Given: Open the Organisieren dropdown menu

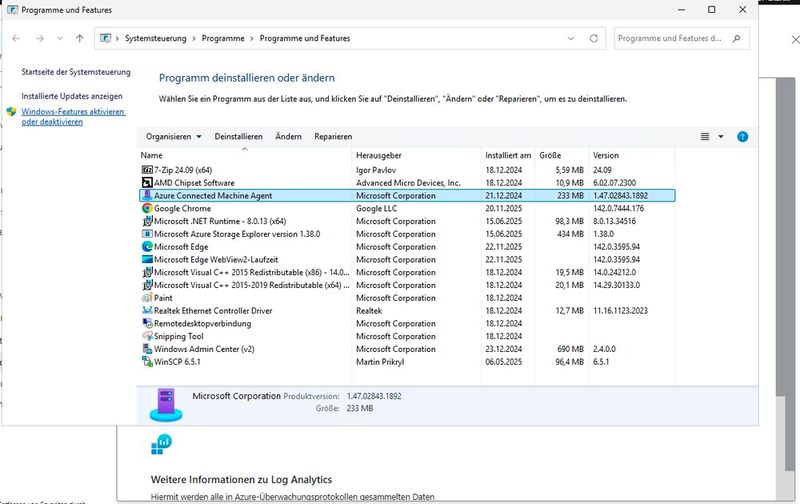Looking at the screenshot, I should [x=173, y=136].
